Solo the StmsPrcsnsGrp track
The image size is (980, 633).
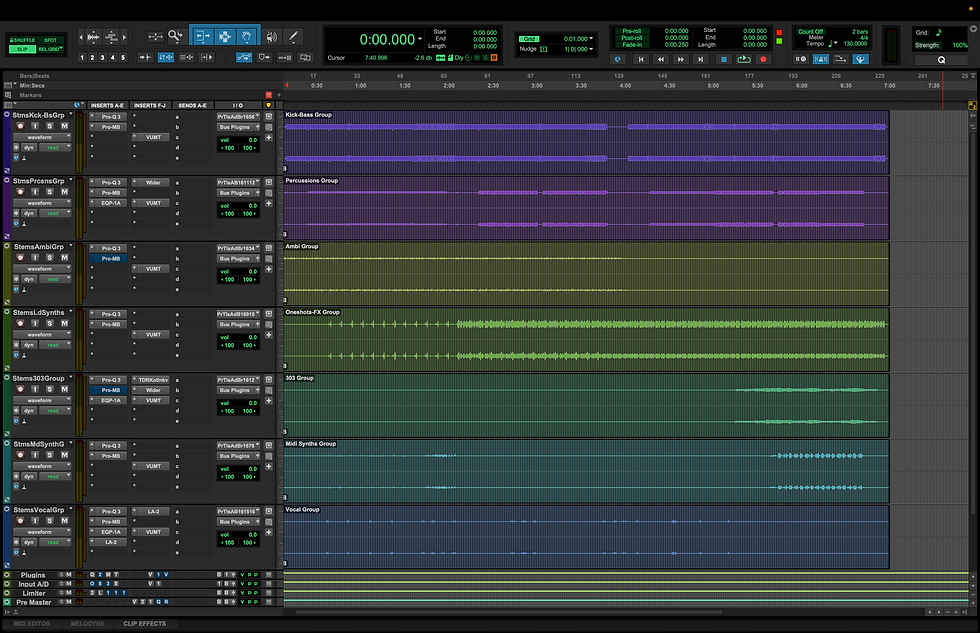point(50,192)
